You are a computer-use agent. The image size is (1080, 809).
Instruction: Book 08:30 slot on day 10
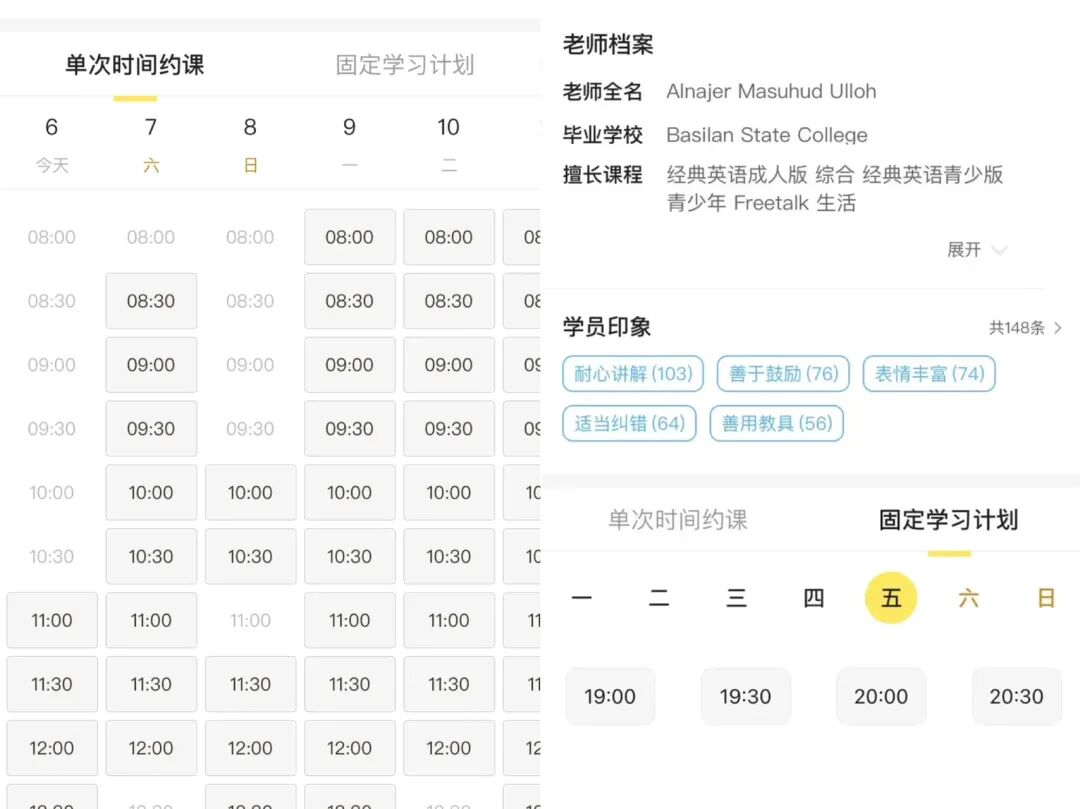point(448,301)
